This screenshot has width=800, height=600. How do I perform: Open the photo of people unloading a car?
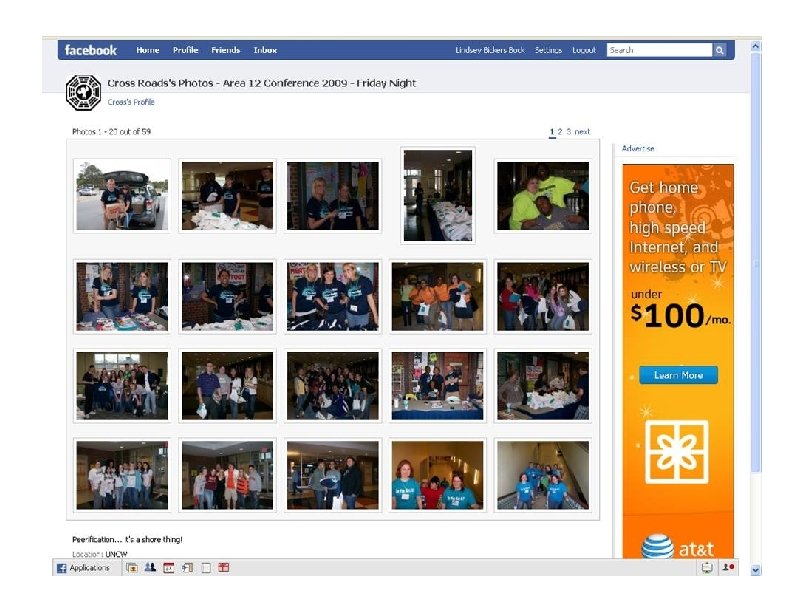(122, 196)
